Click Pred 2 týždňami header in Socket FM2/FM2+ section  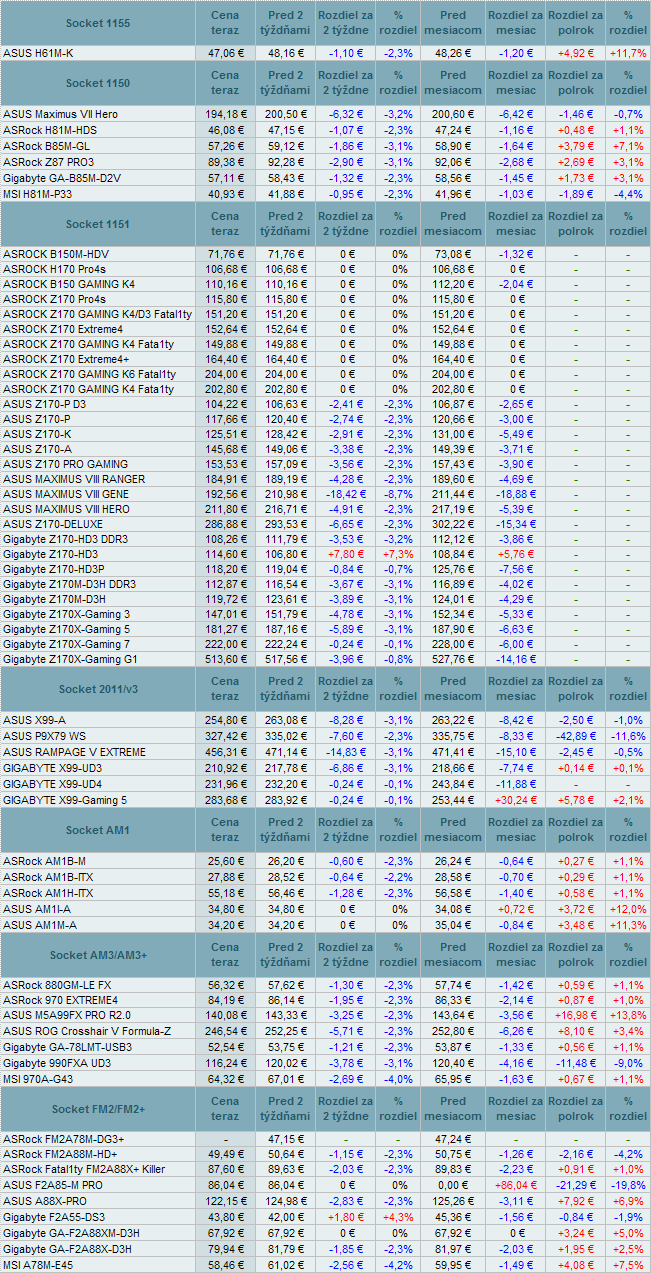(x=285, y=1111)
